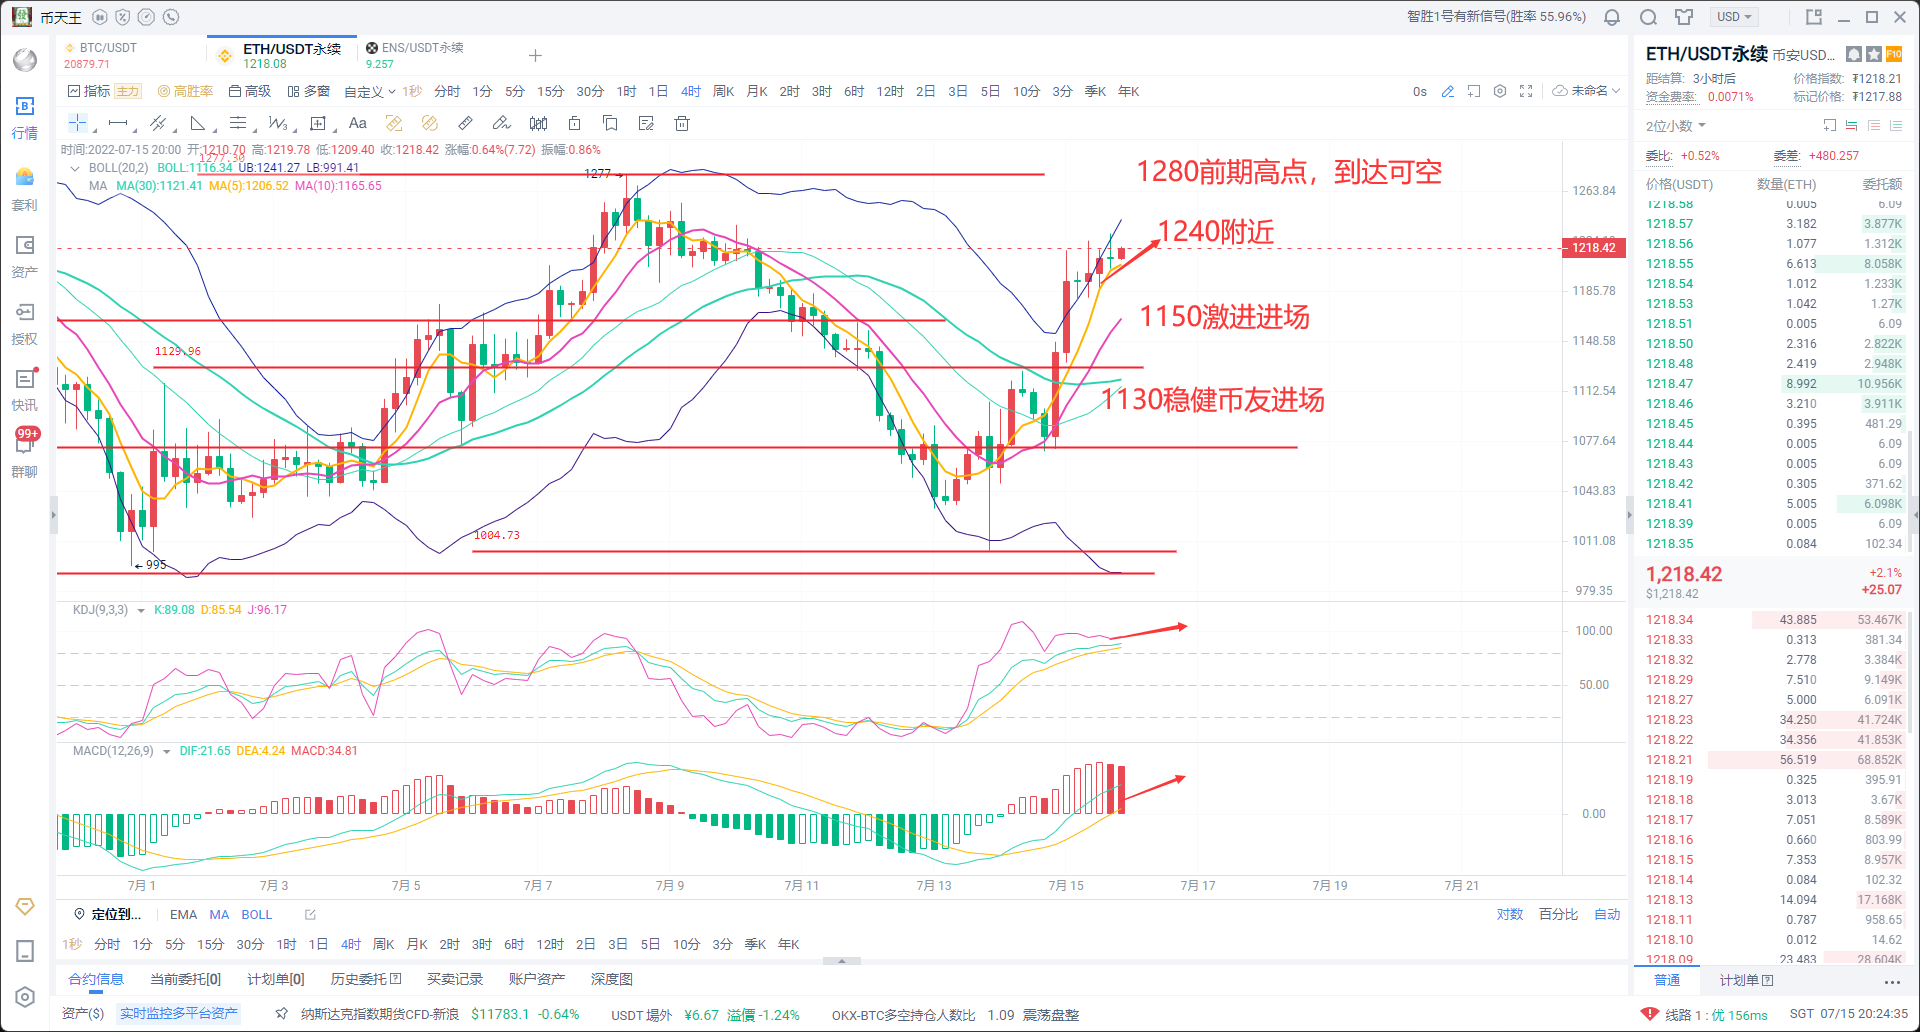Image resolution: width=1920 pixels, height=1032 pixels.
Task: Switch to the ENS/USDT永续 tab
Action: pyautogui.click(x=414, y=55)
